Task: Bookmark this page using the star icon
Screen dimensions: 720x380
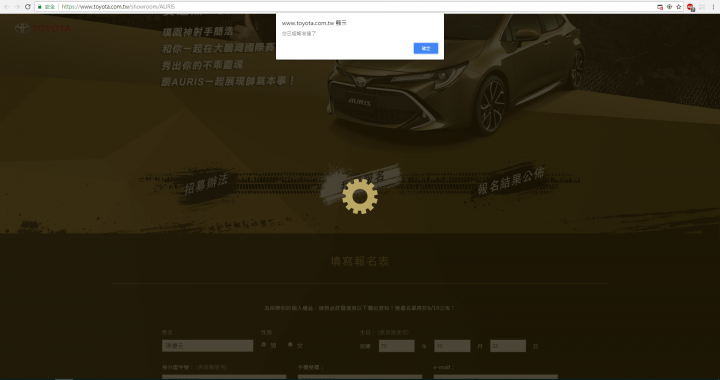Action: pyautogui.click(x=679, y=6)
